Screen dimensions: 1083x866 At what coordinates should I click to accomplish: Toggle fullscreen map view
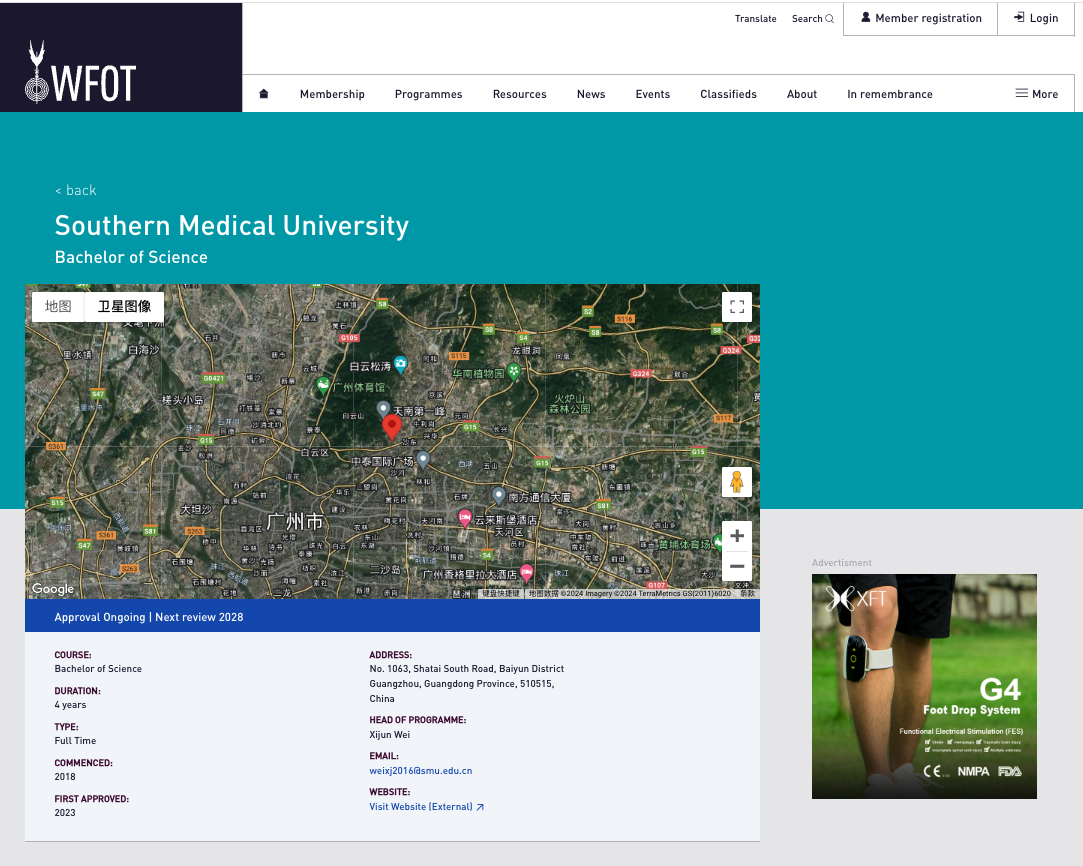(737, 307)
